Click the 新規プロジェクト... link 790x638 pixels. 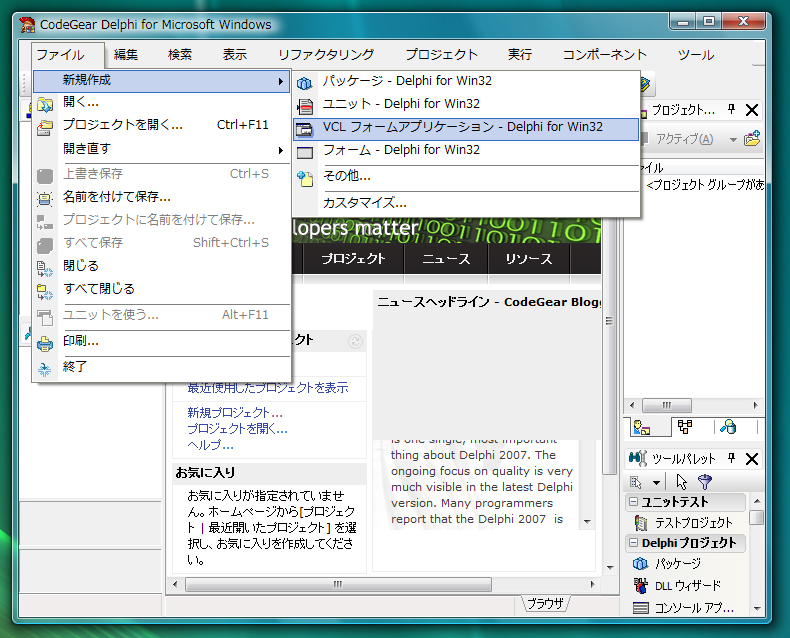[235, 412]
